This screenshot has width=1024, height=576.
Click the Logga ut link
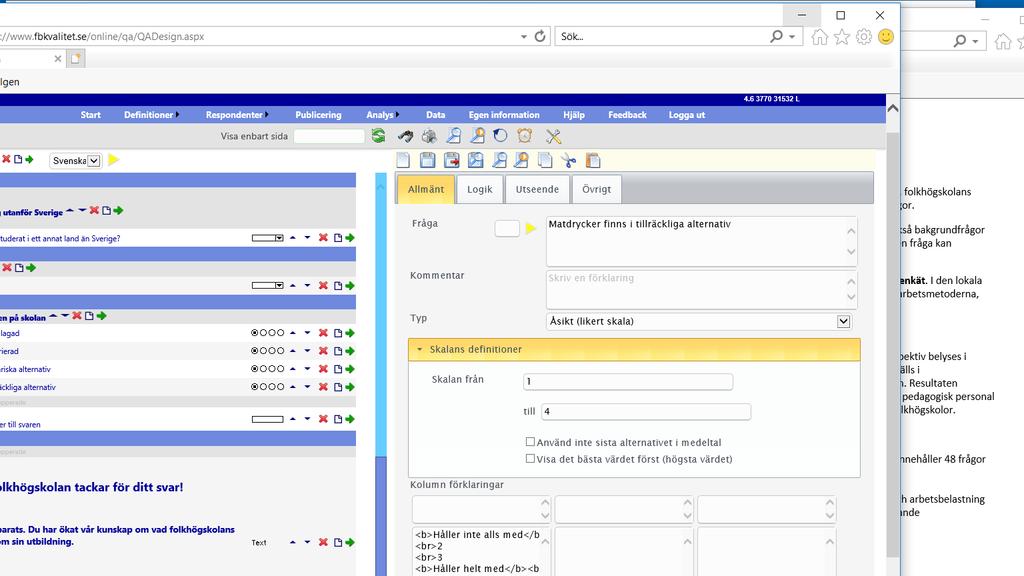687,115
